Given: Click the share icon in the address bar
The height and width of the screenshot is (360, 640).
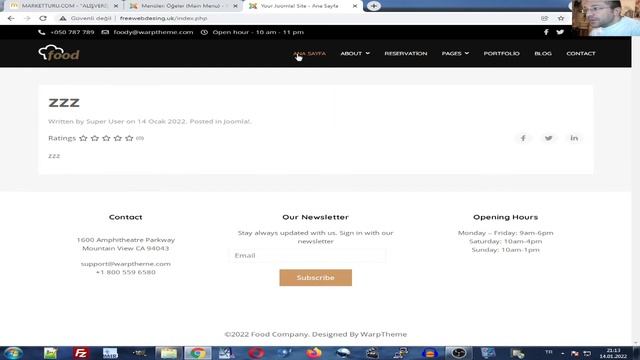Looking at the screenshot, I should (544, 18).
